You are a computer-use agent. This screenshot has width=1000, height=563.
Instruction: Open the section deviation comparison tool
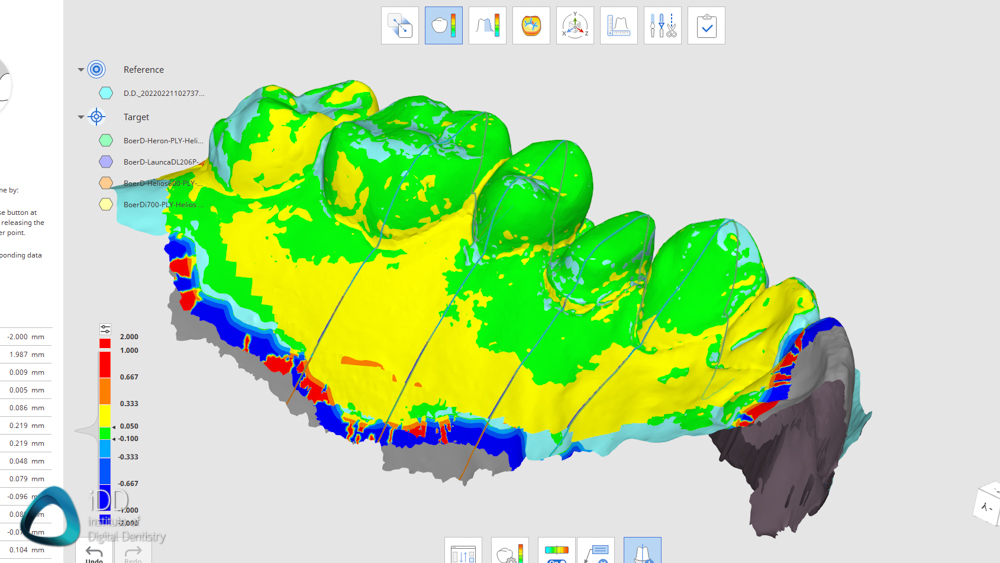487,26
